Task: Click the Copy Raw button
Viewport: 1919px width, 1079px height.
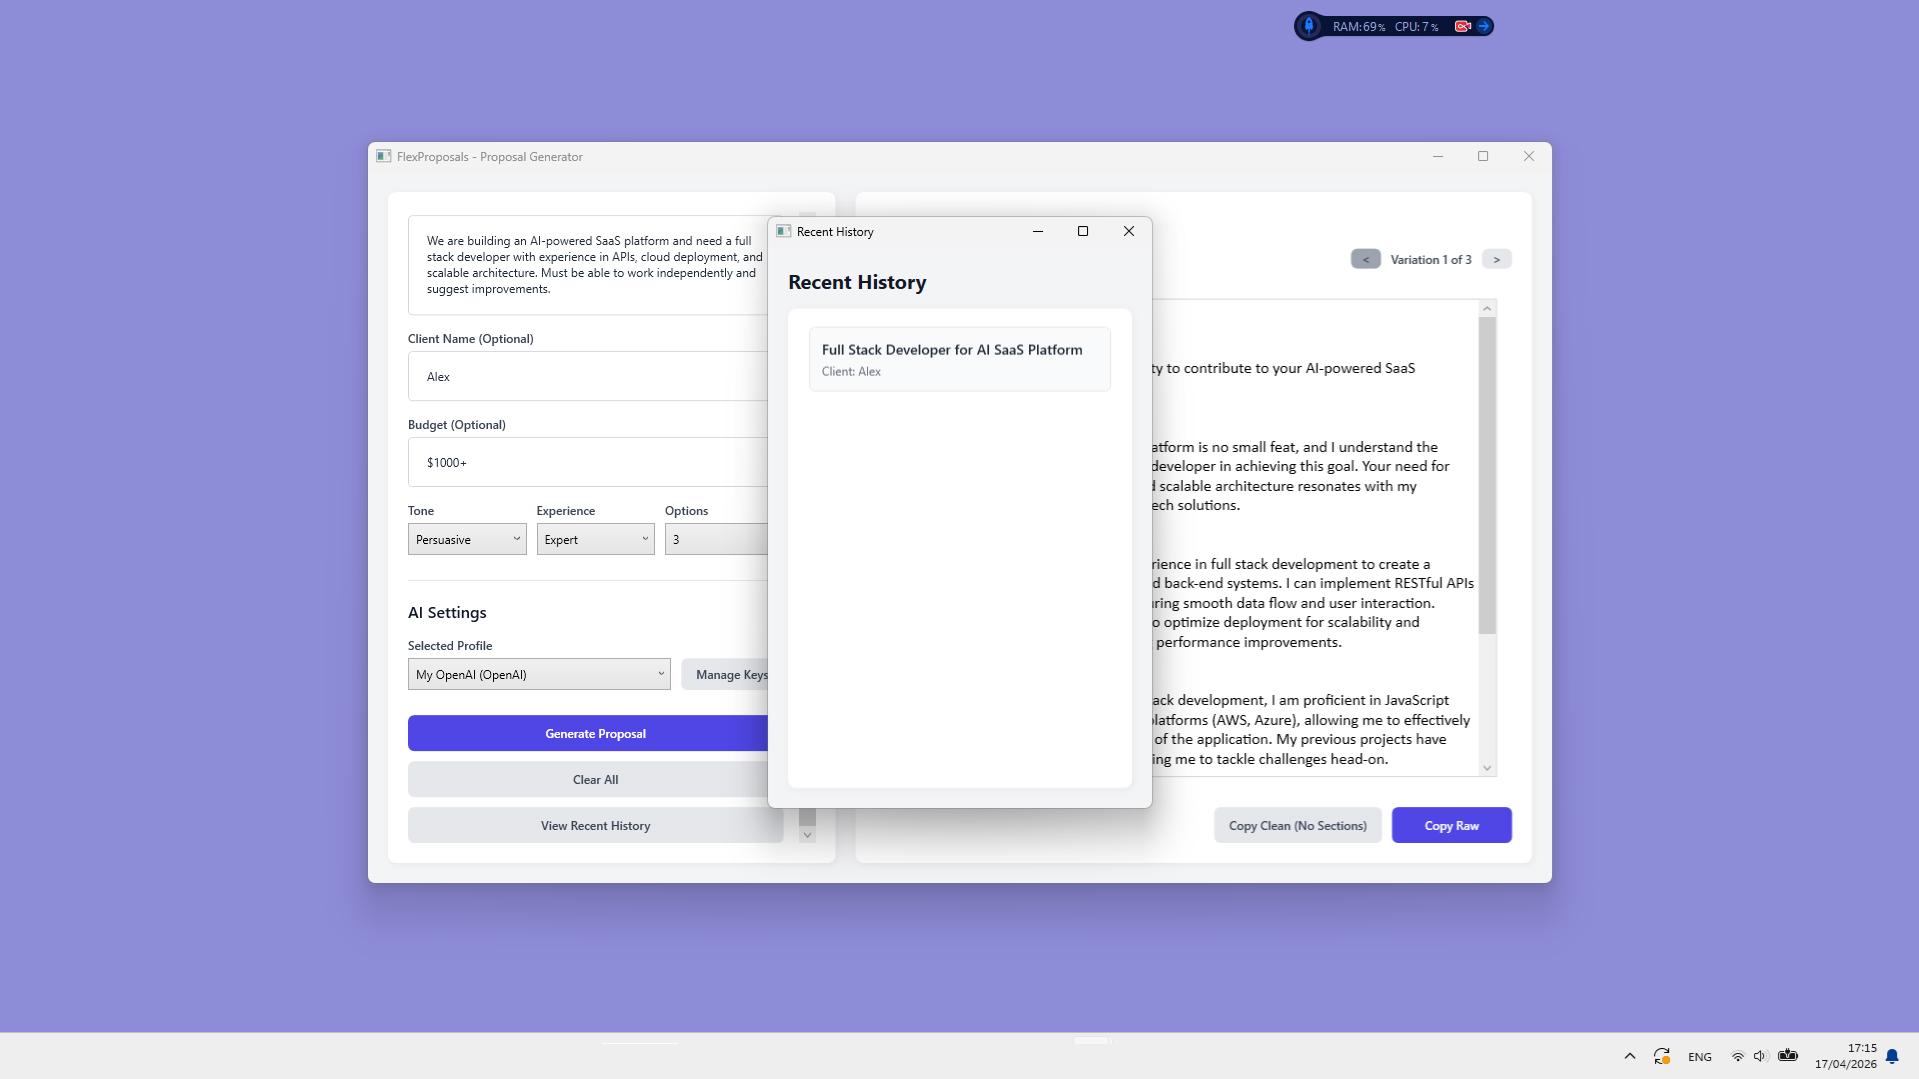Action: coord(1451,825)
